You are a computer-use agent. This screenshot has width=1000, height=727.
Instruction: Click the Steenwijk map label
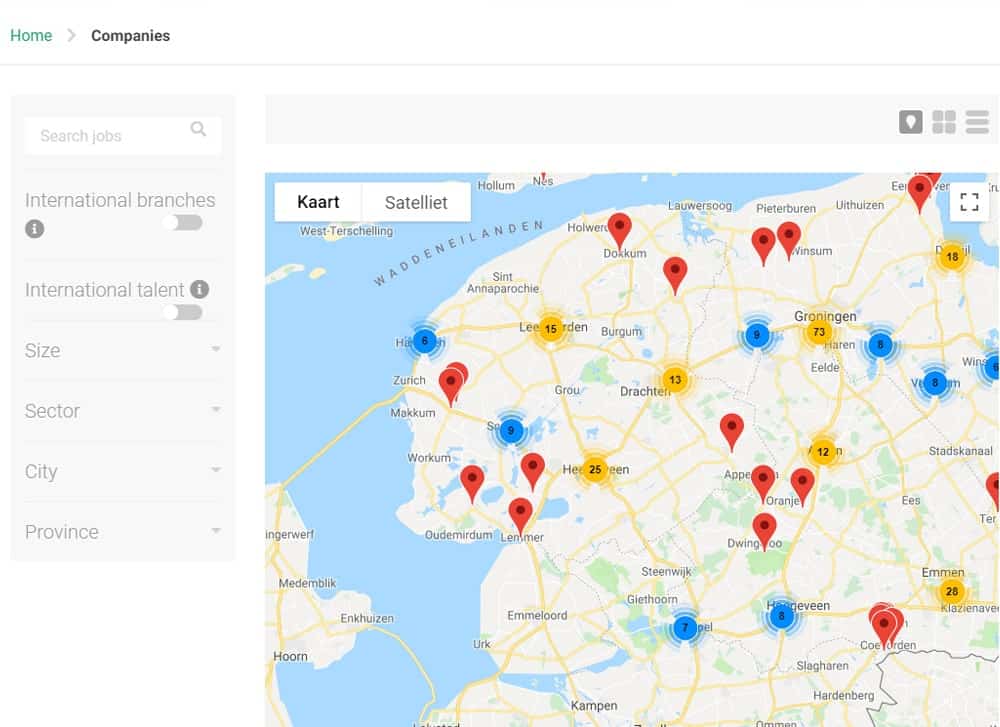pos(666,571)
